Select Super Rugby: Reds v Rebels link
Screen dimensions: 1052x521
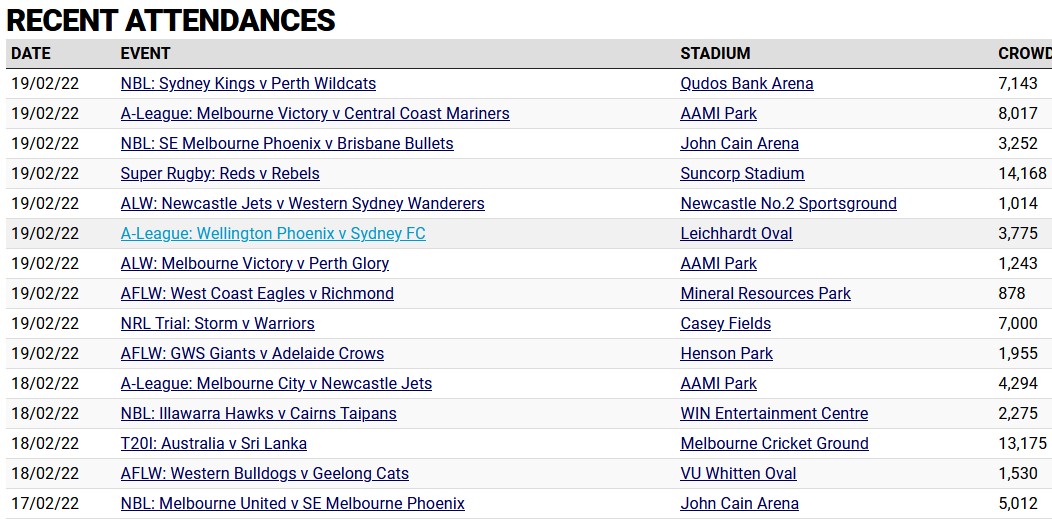click(220, 174)
